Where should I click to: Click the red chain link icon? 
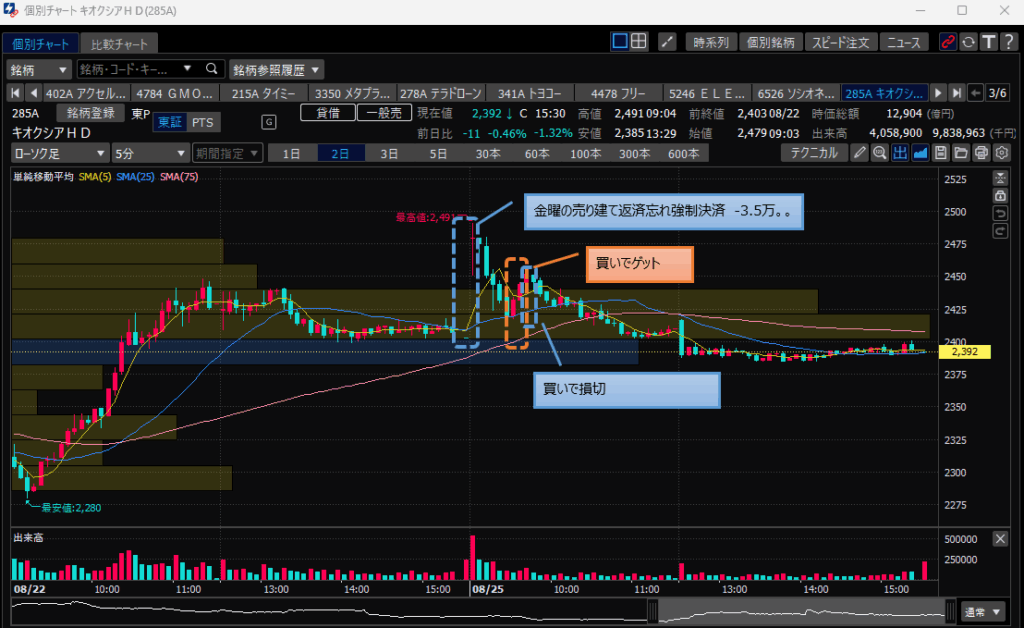tap(948, 42)
